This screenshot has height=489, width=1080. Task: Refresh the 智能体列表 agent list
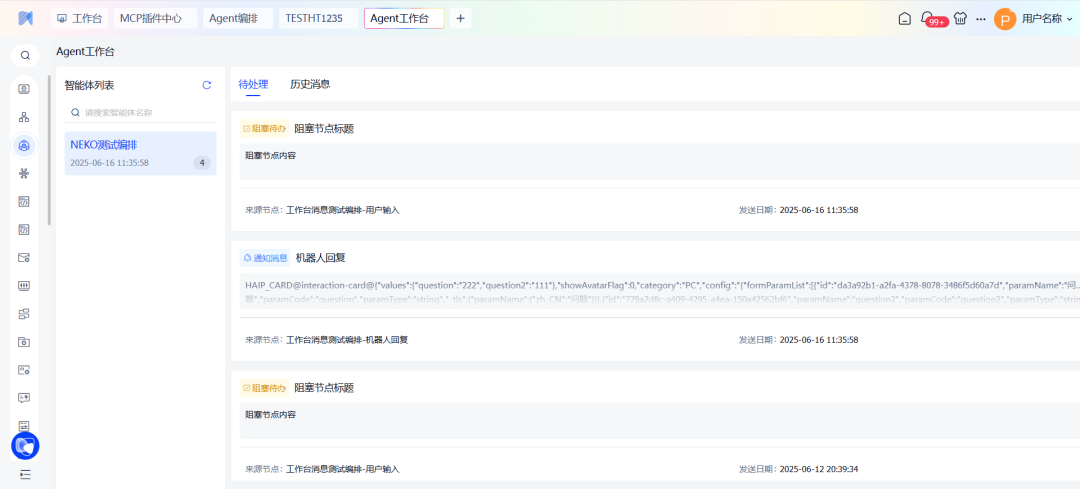click(207, 86)
